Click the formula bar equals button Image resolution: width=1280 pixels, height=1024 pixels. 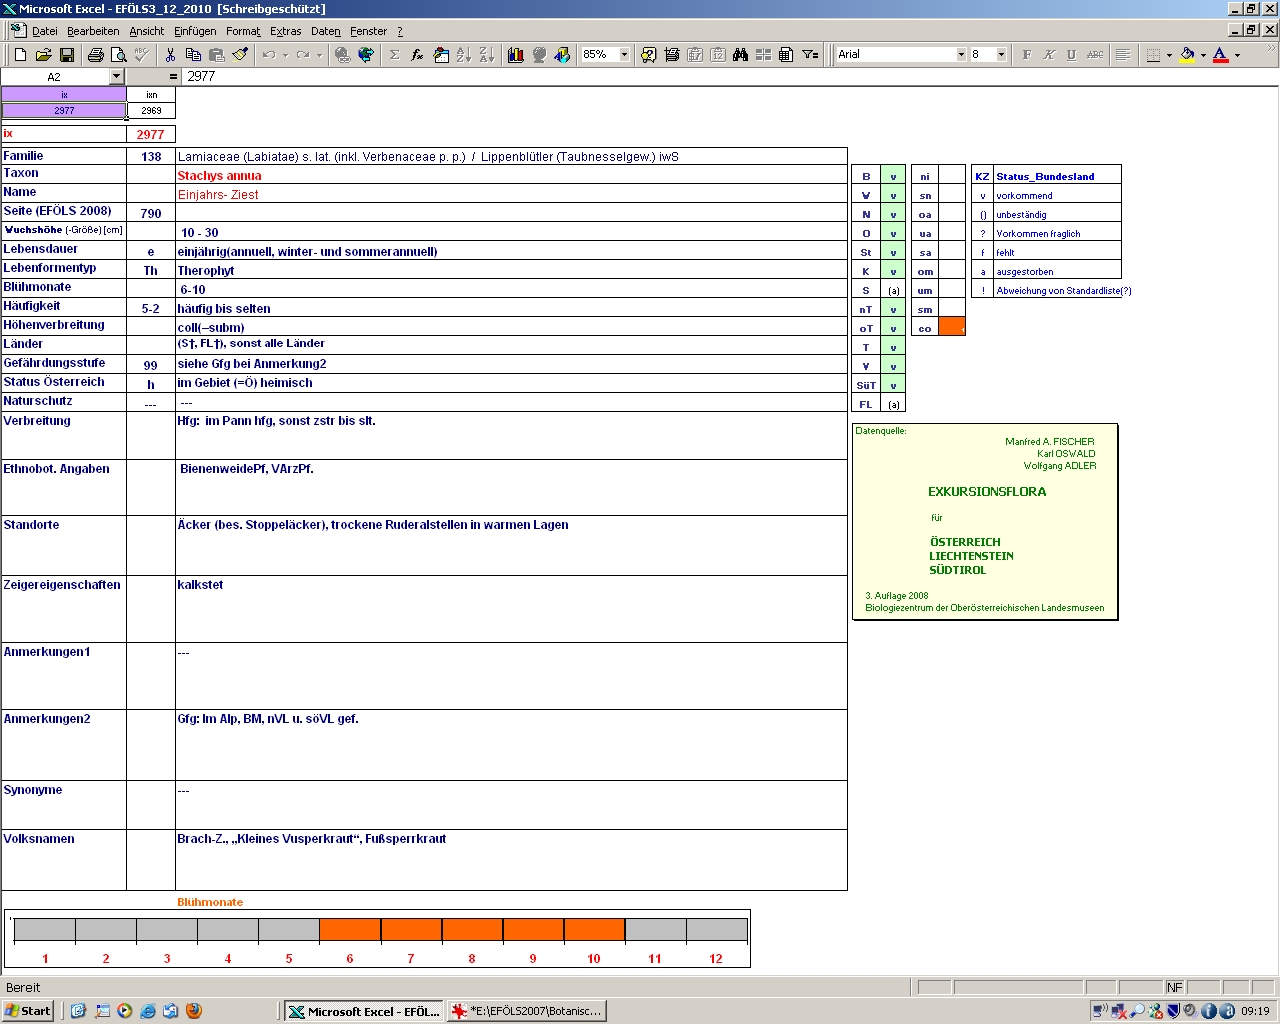point(173,77)
